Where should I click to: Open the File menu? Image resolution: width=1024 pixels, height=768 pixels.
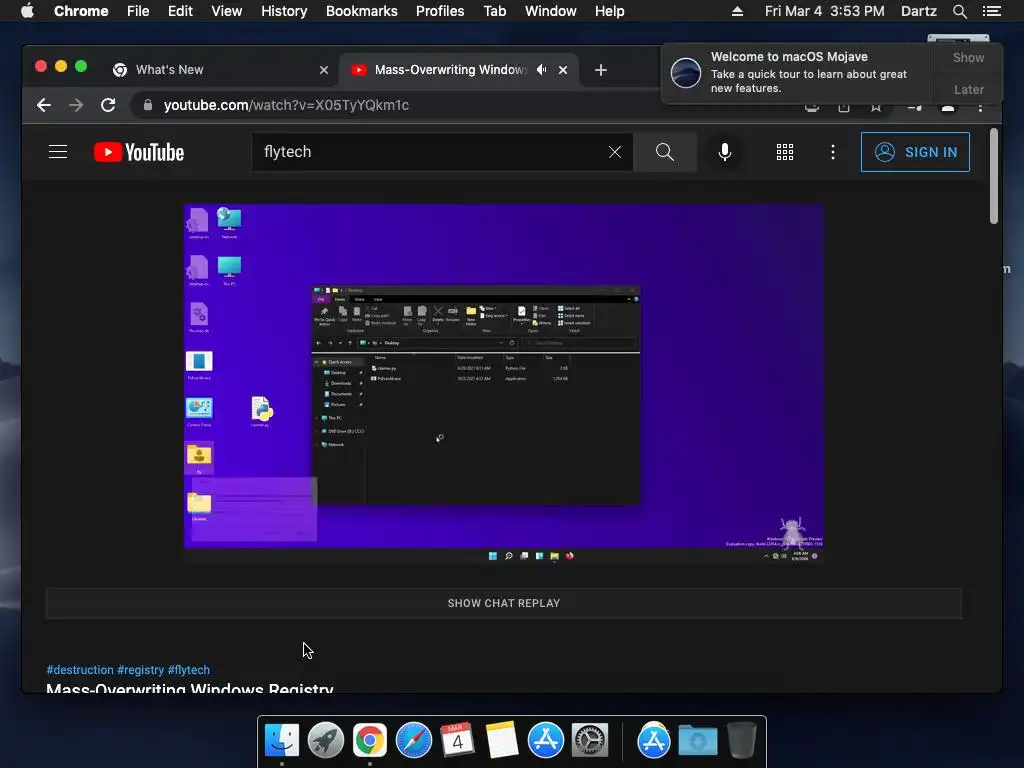138,11
